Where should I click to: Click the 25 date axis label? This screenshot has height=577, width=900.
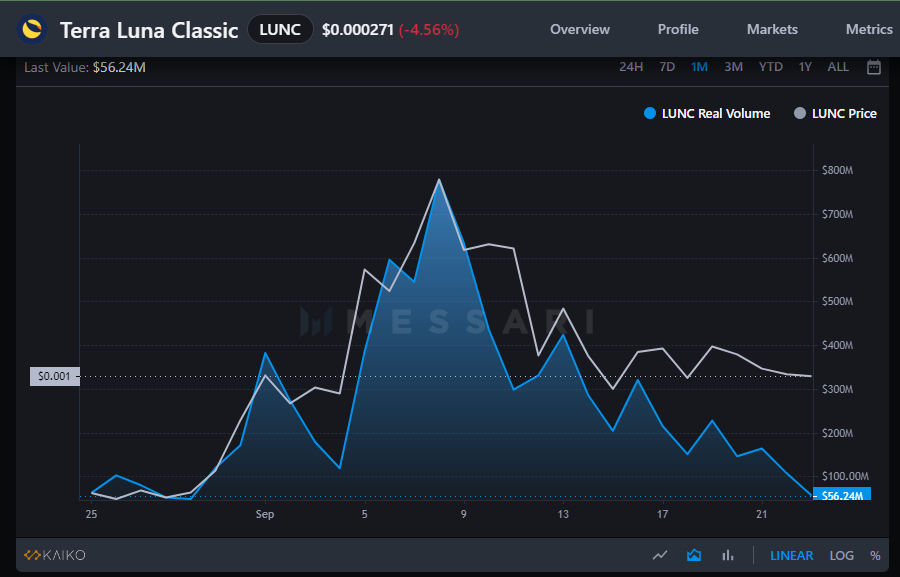point(91,514)
